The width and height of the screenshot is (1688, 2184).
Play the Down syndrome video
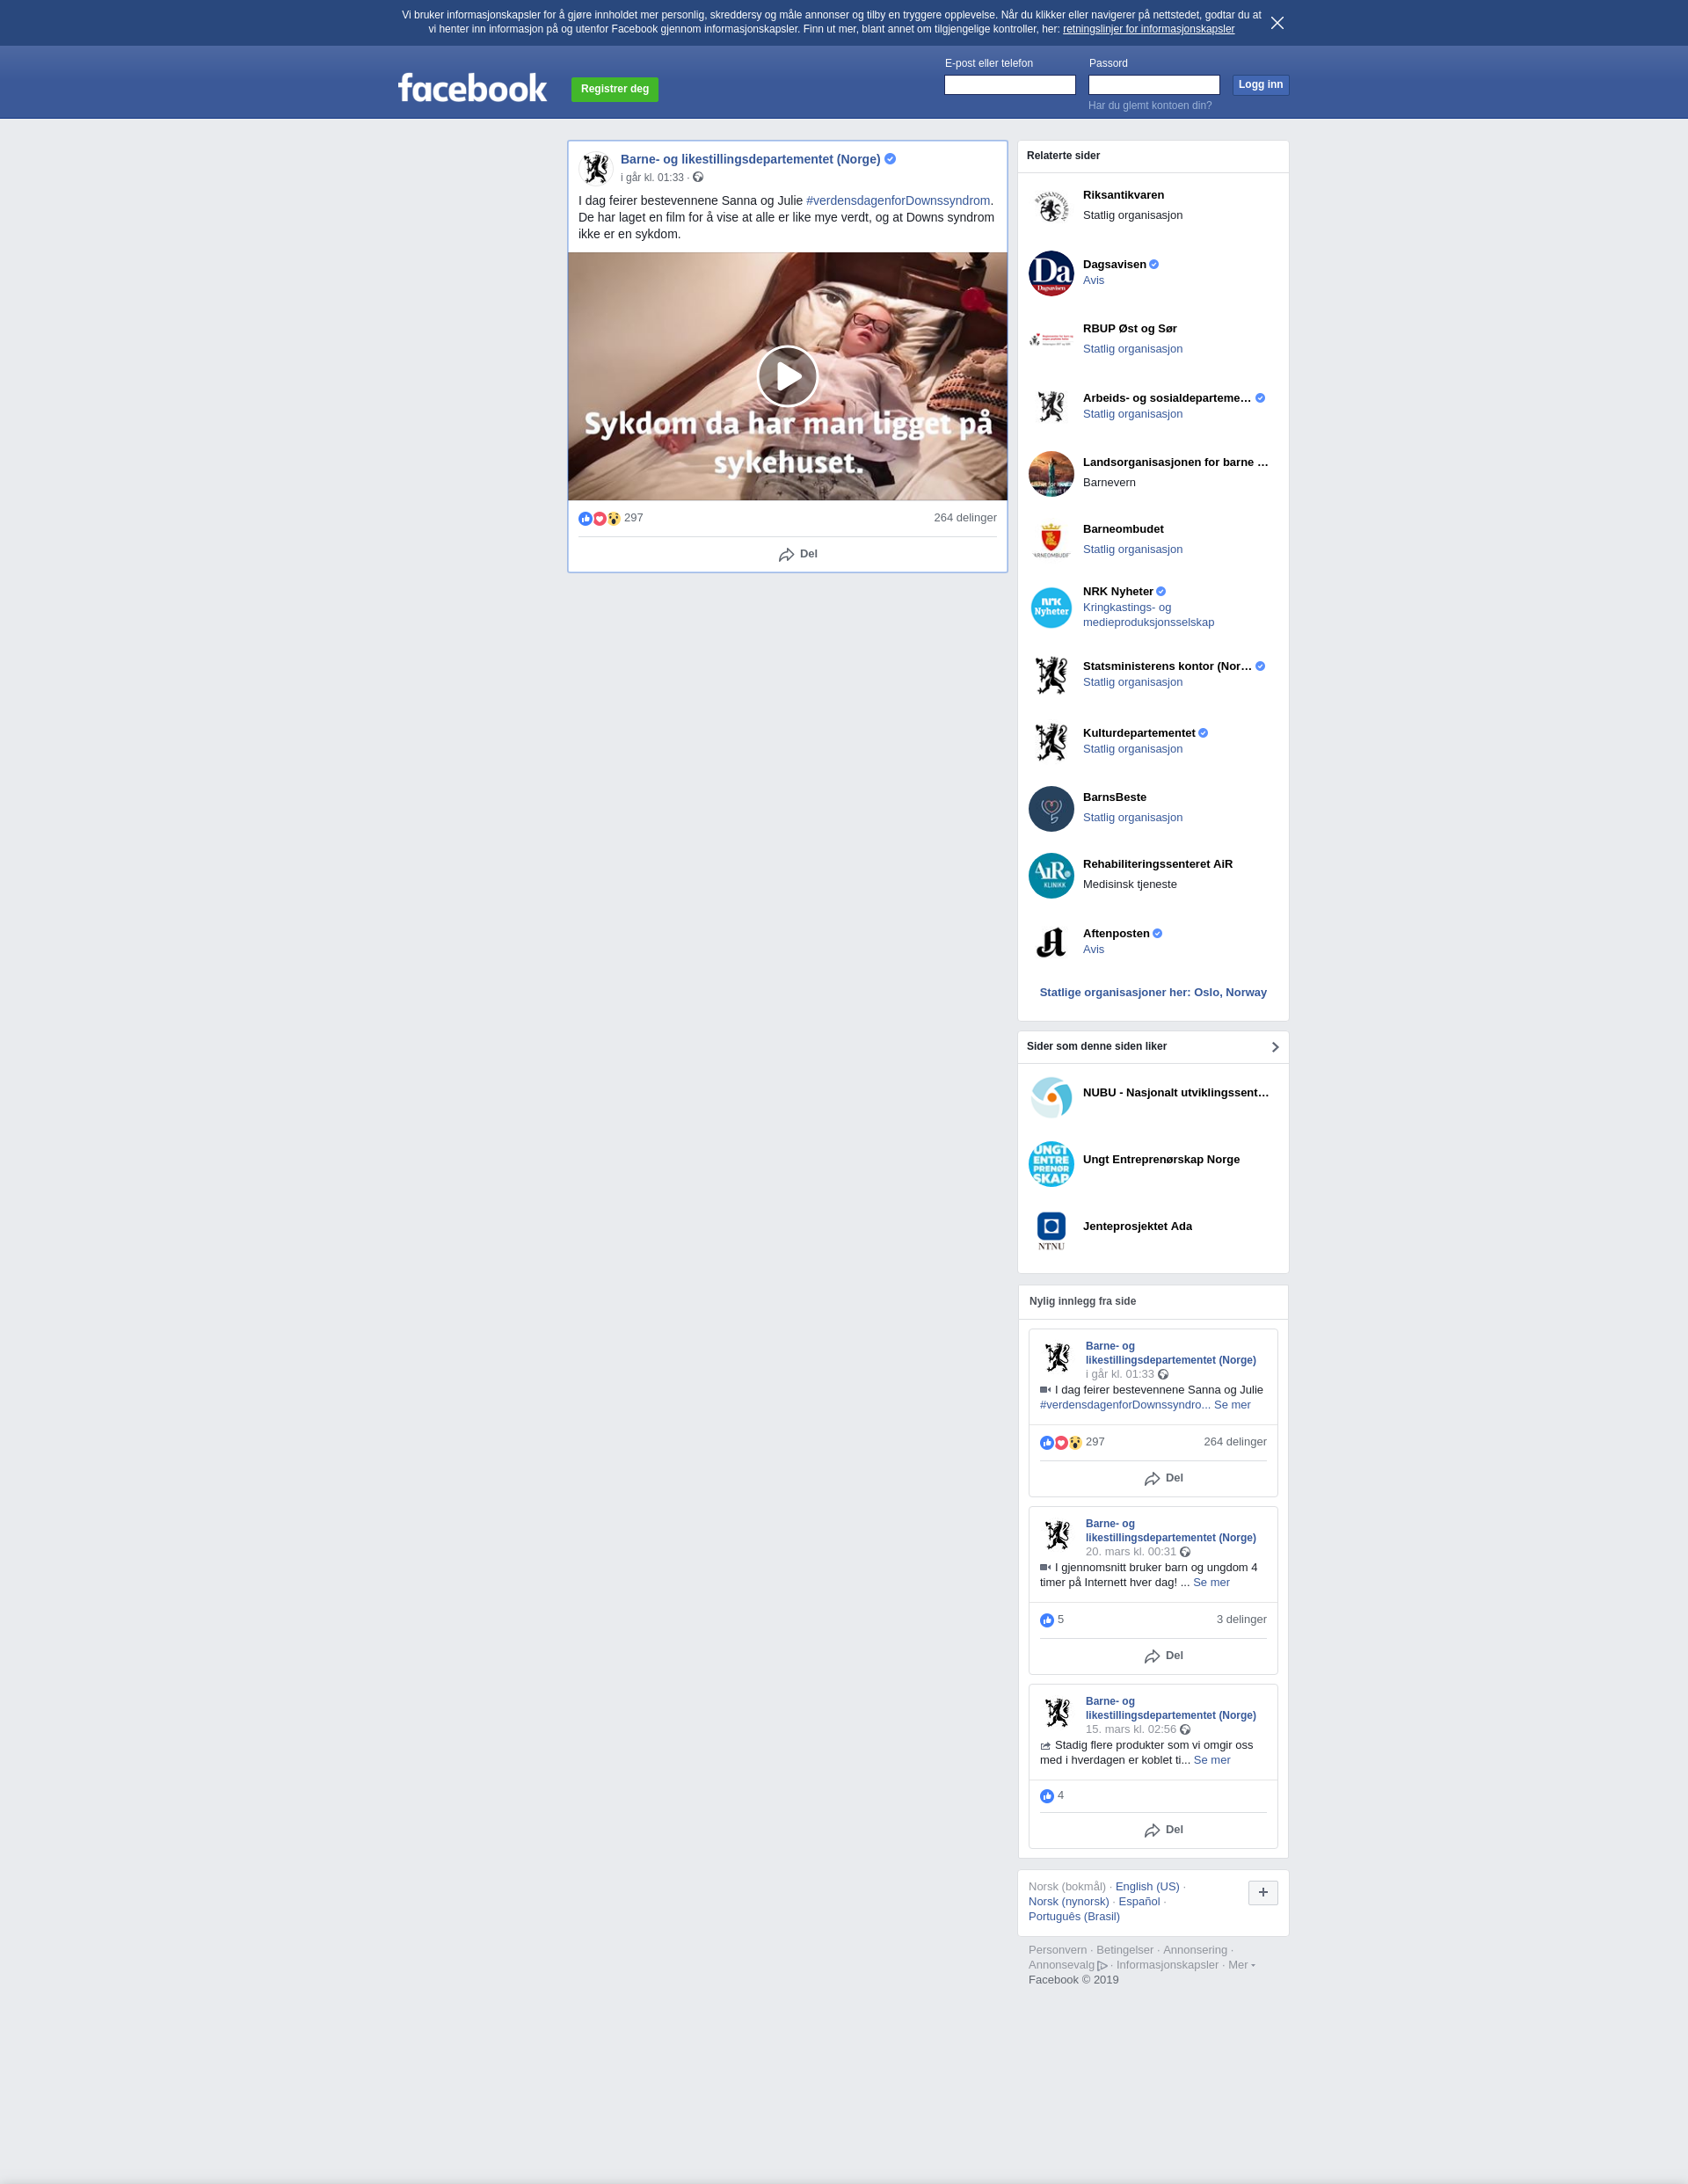(787, 376)
